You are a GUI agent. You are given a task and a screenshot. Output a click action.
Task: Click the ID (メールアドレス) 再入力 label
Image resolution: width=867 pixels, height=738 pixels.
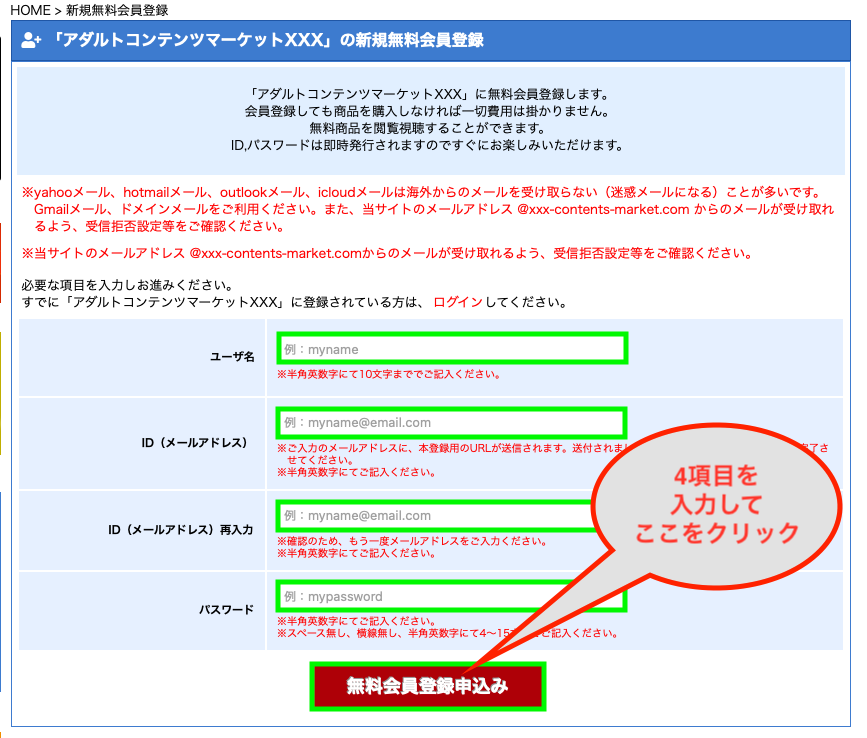[181, 529]
